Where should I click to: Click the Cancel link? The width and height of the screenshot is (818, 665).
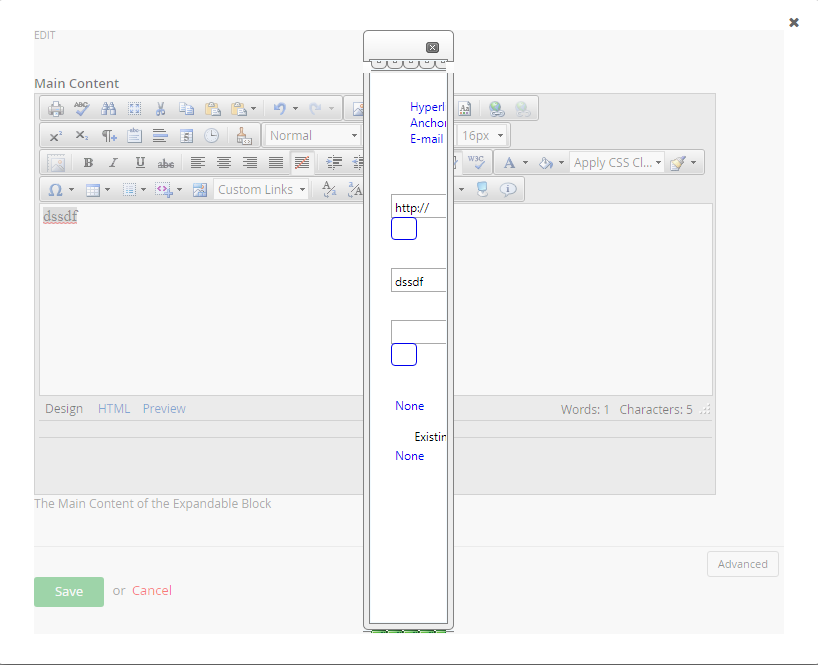tap(152, 590)
